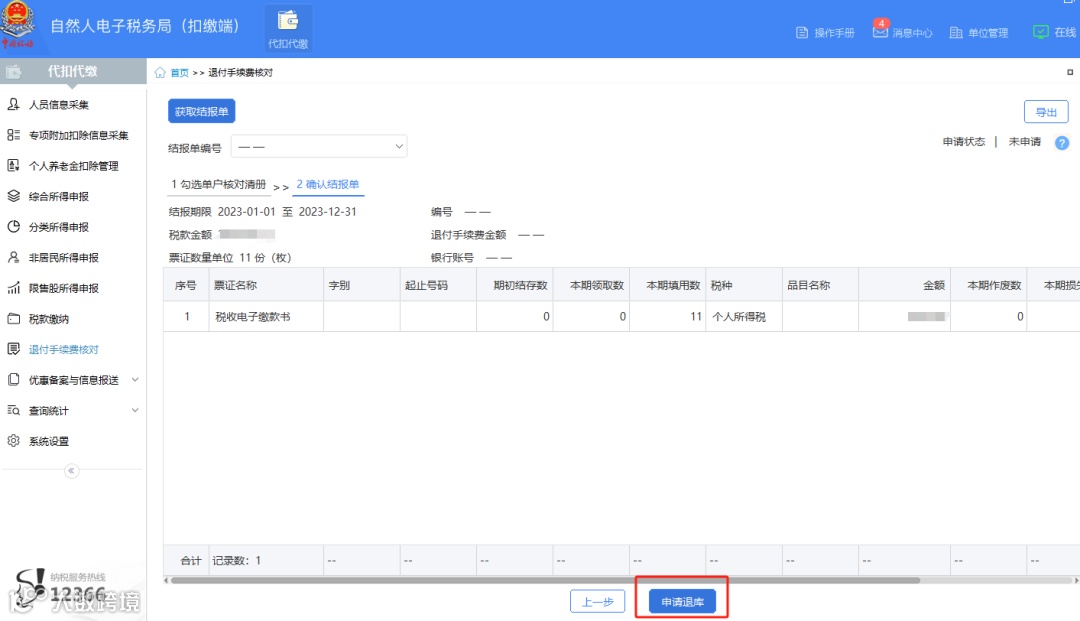1080x621 pixels.
Task: Click 导出 export button
Action: pos(1046,112)
